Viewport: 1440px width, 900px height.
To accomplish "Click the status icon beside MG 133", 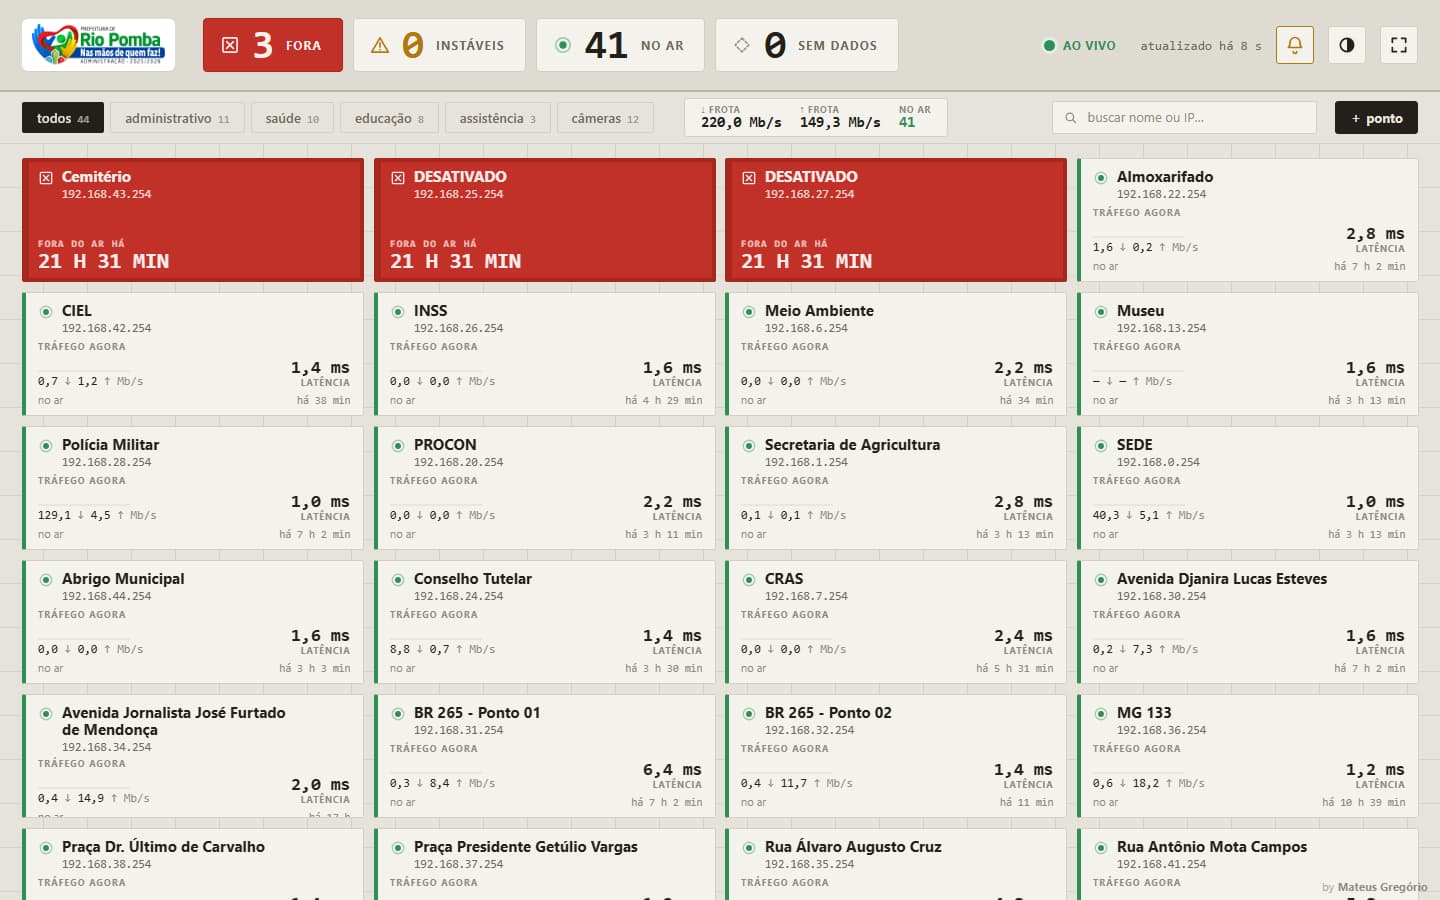I will (x=1101, y=714).
